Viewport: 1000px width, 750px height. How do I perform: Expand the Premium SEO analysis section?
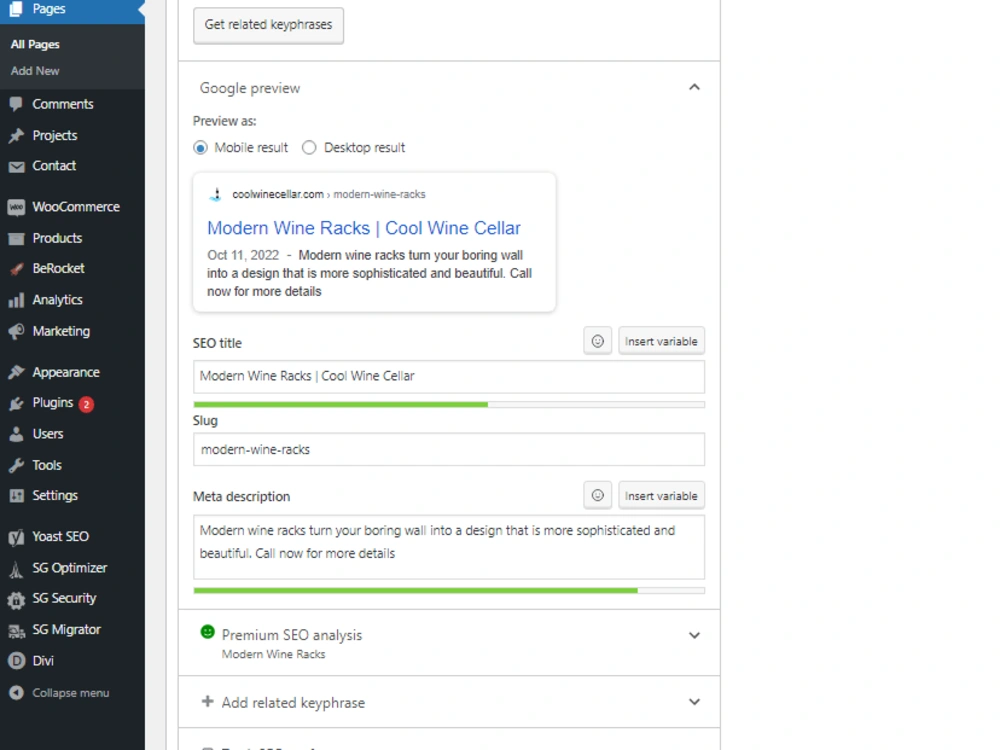click(x=695, y=635)
